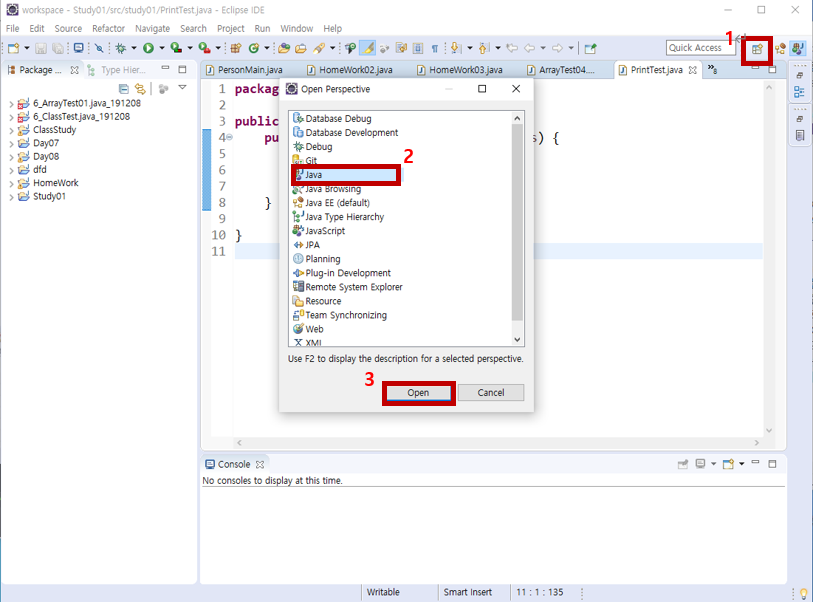Toggle Block Selection Mode icon

[x=418, y=48]
